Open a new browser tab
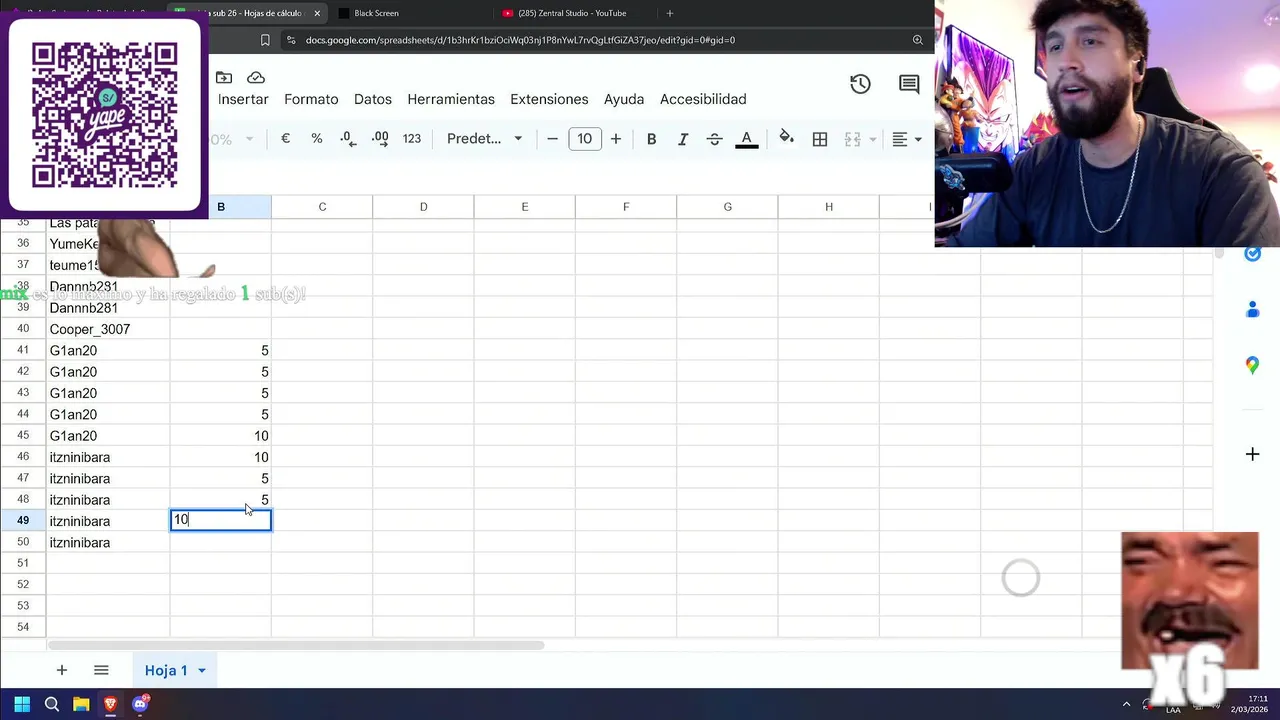 click(x=669, y=13)
